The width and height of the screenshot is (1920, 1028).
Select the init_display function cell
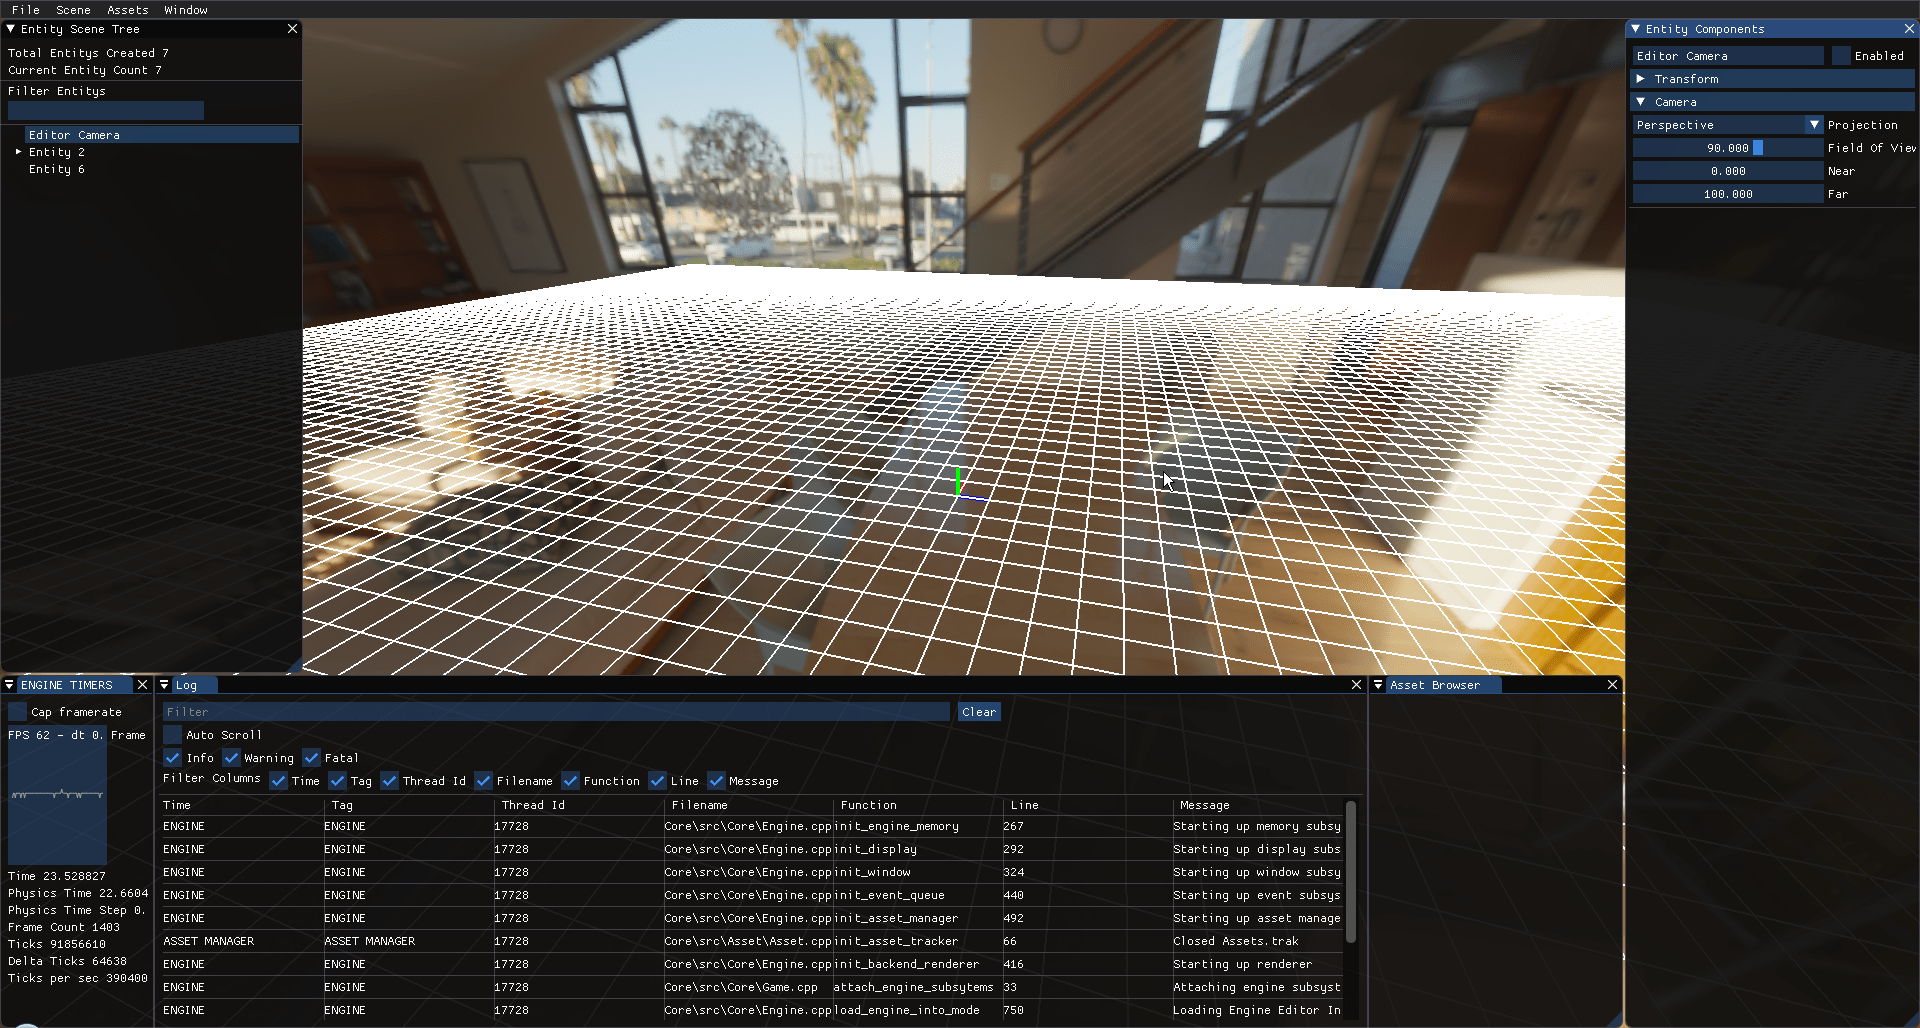(875, 850)
